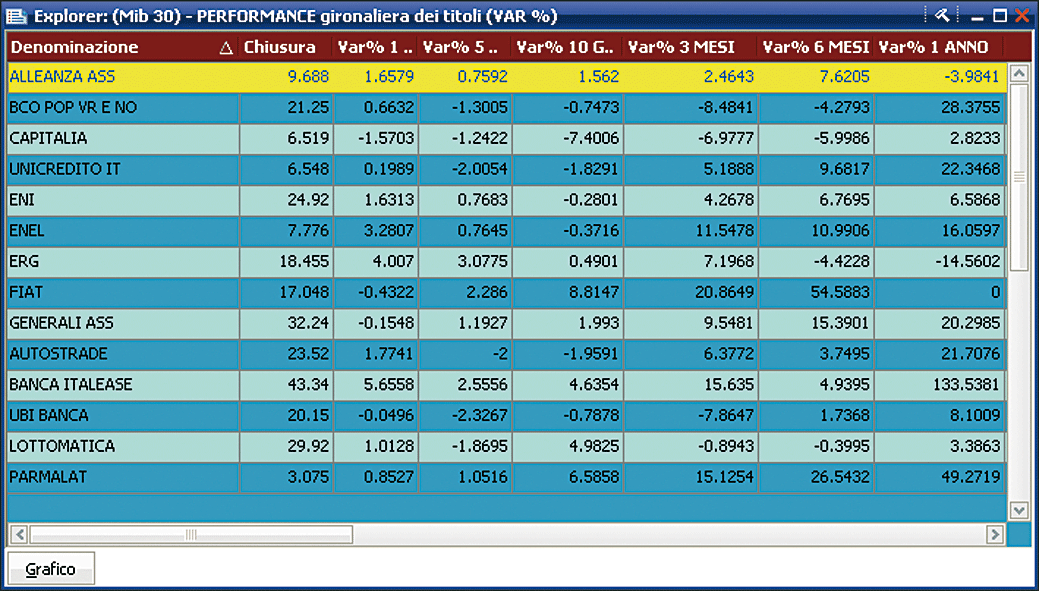Maximize the Explorer window
Screen dimensions: 1039x591
tap(1000, 16)
